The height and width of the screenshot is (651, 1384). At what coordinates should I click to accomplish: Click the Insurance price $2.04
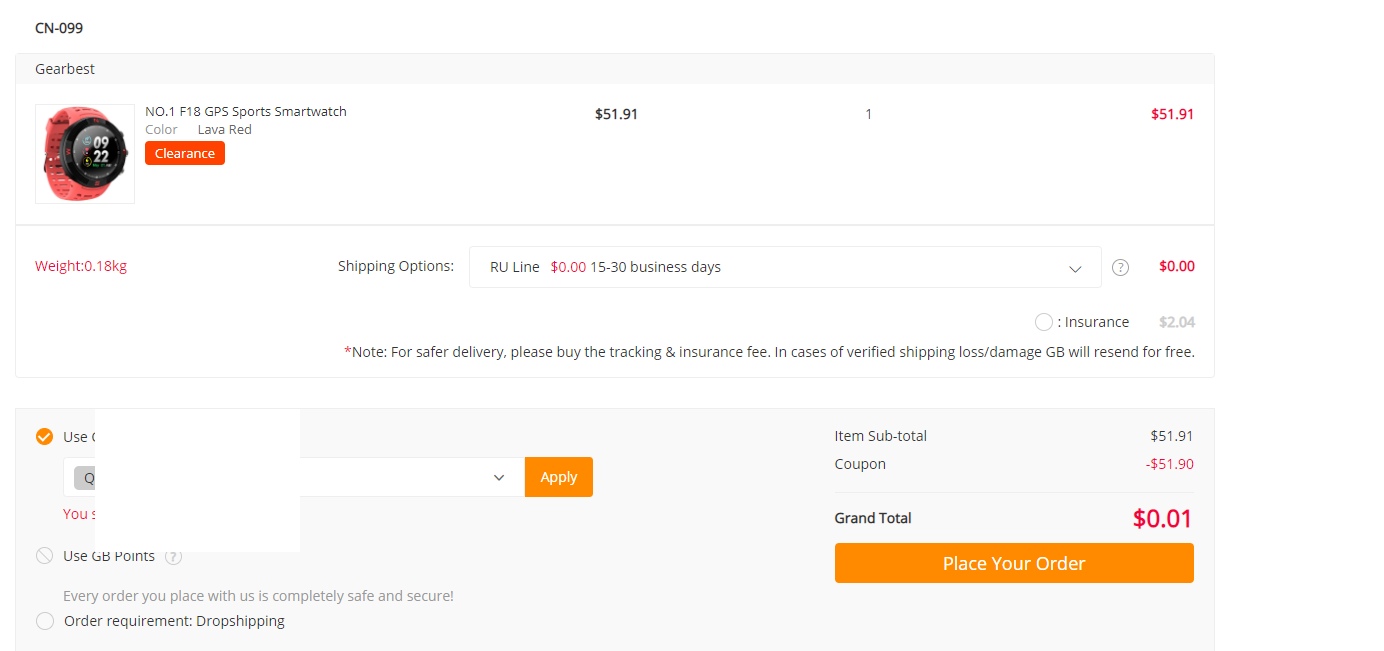(1177, 322)
